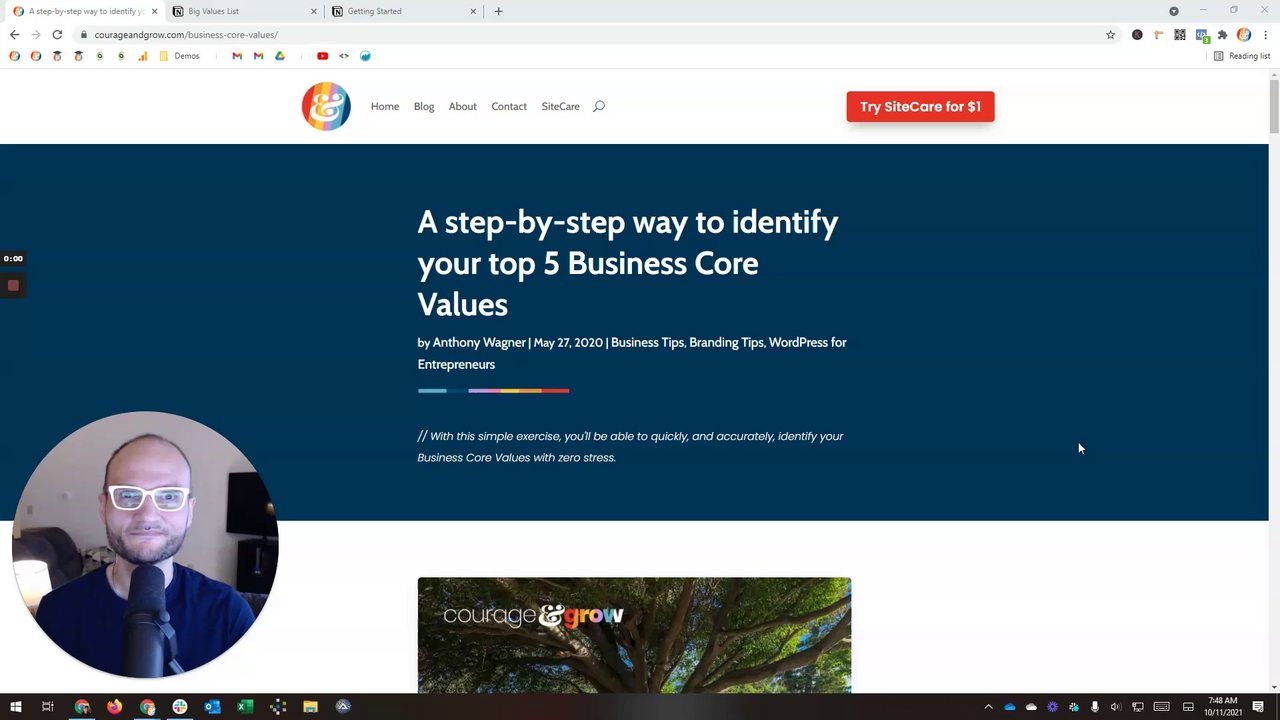Viewport: 1280px width, 720px height.
Task: Click the Try SiteCare for $1 button
Action: click(920, 107)
